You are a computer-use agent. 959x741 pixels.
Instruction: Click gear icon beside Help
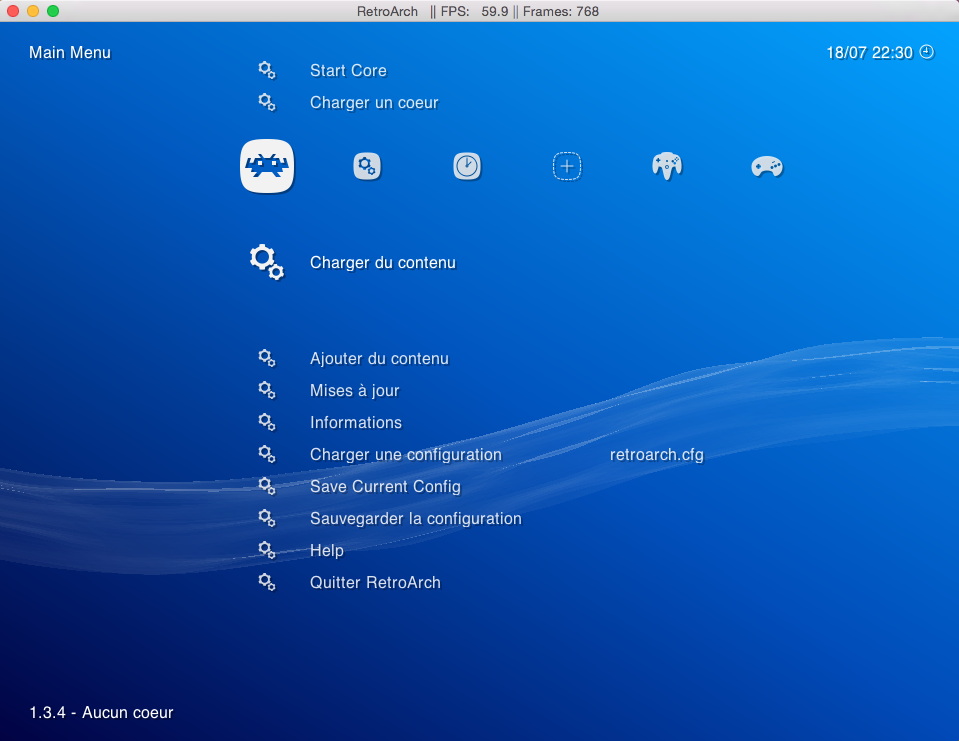point(267,550)
